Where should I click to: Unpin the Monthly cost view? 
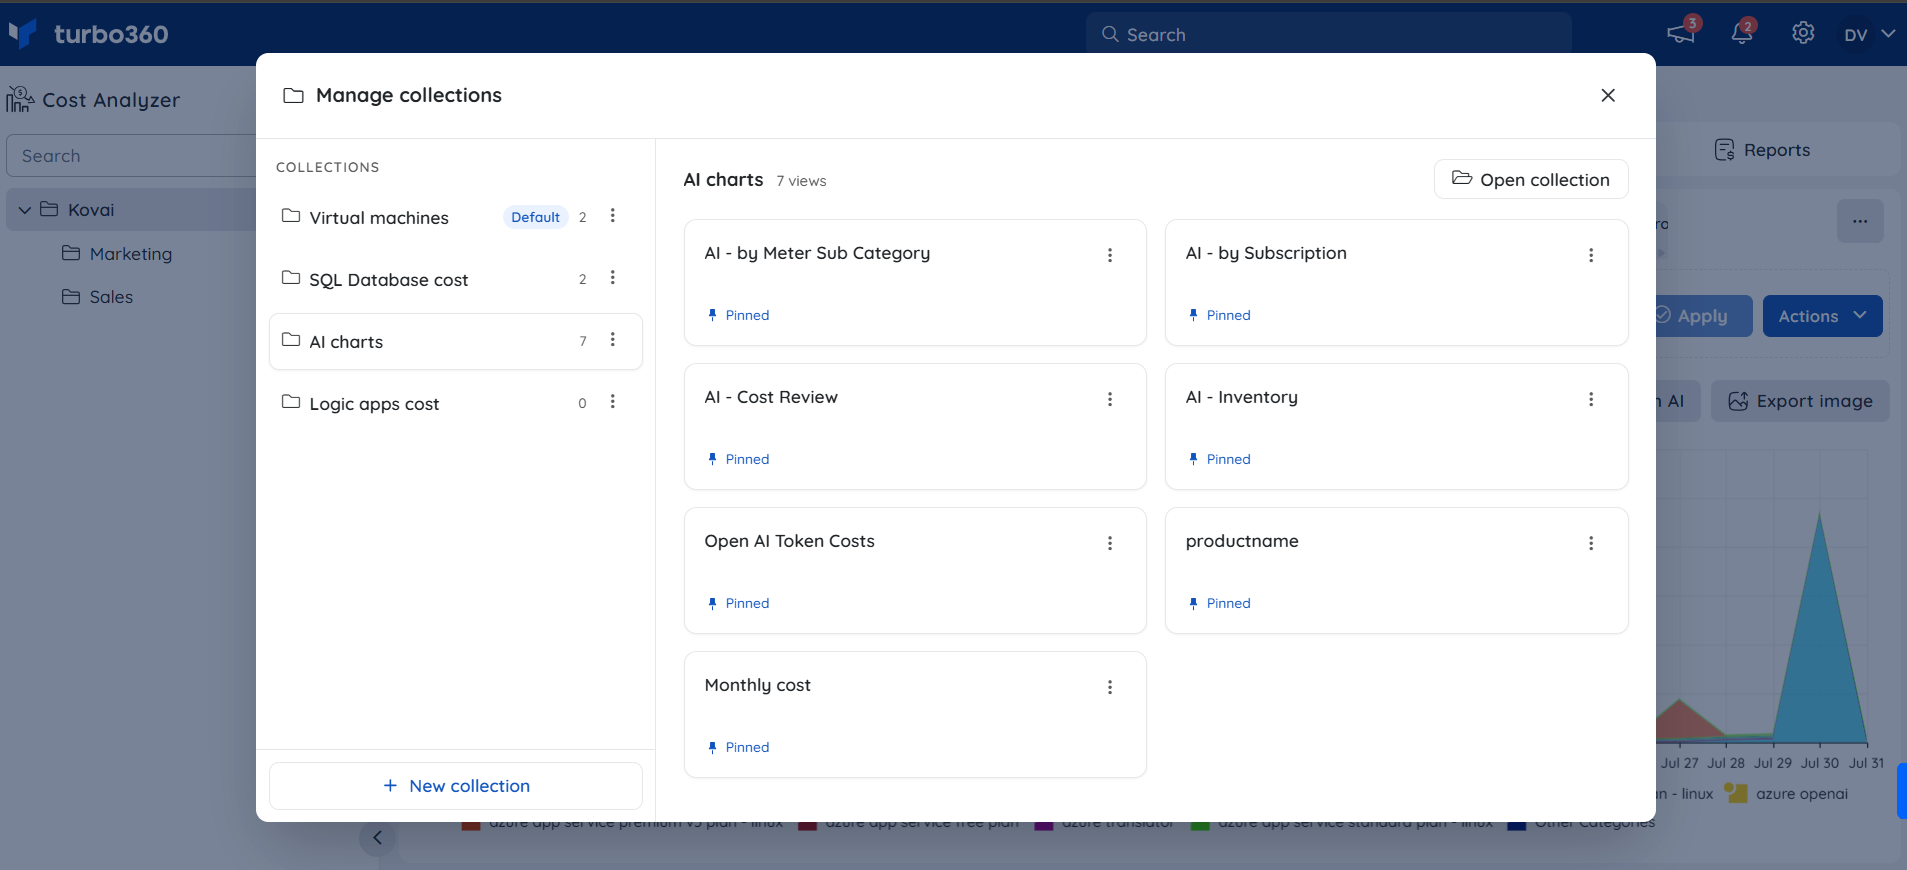coord(738,747)
